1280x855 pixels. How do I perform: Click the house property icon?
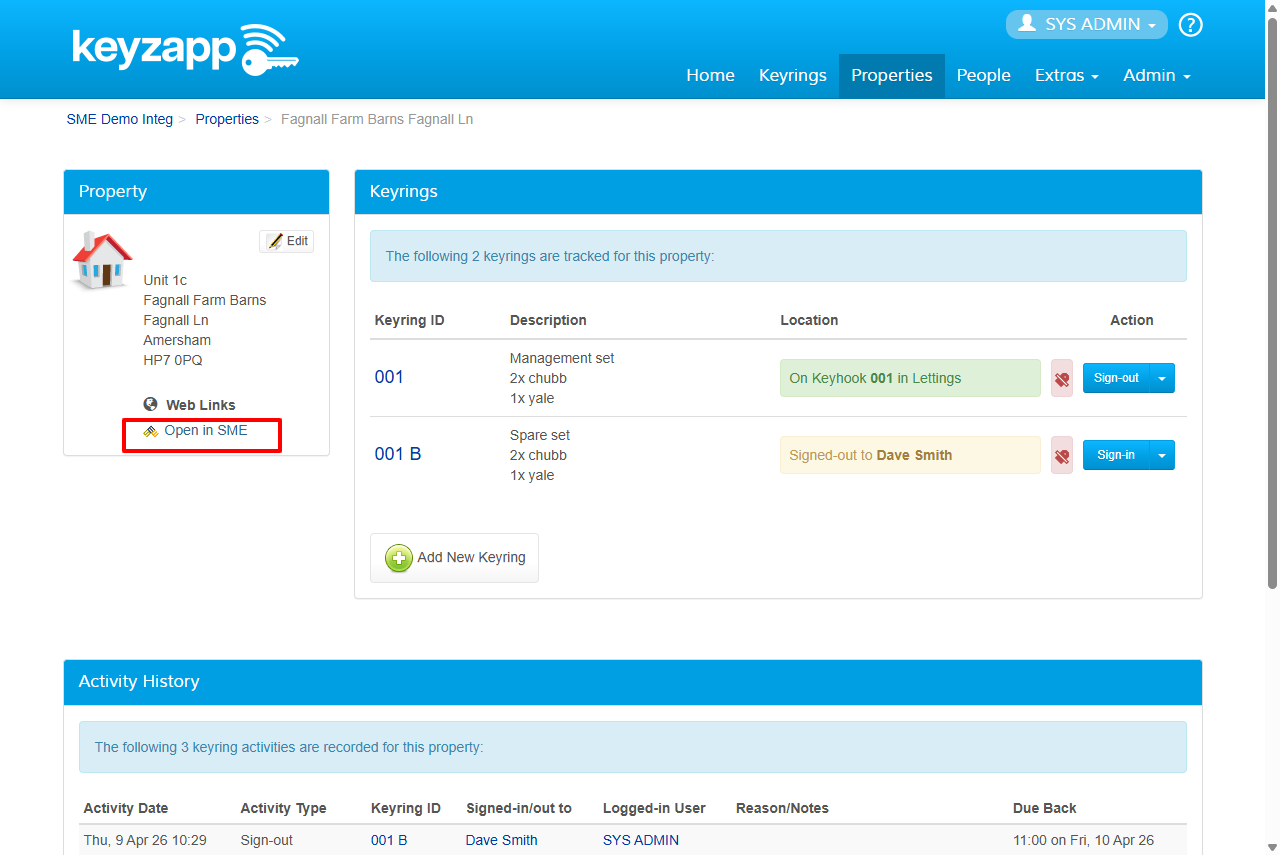(x=102, y=261)
